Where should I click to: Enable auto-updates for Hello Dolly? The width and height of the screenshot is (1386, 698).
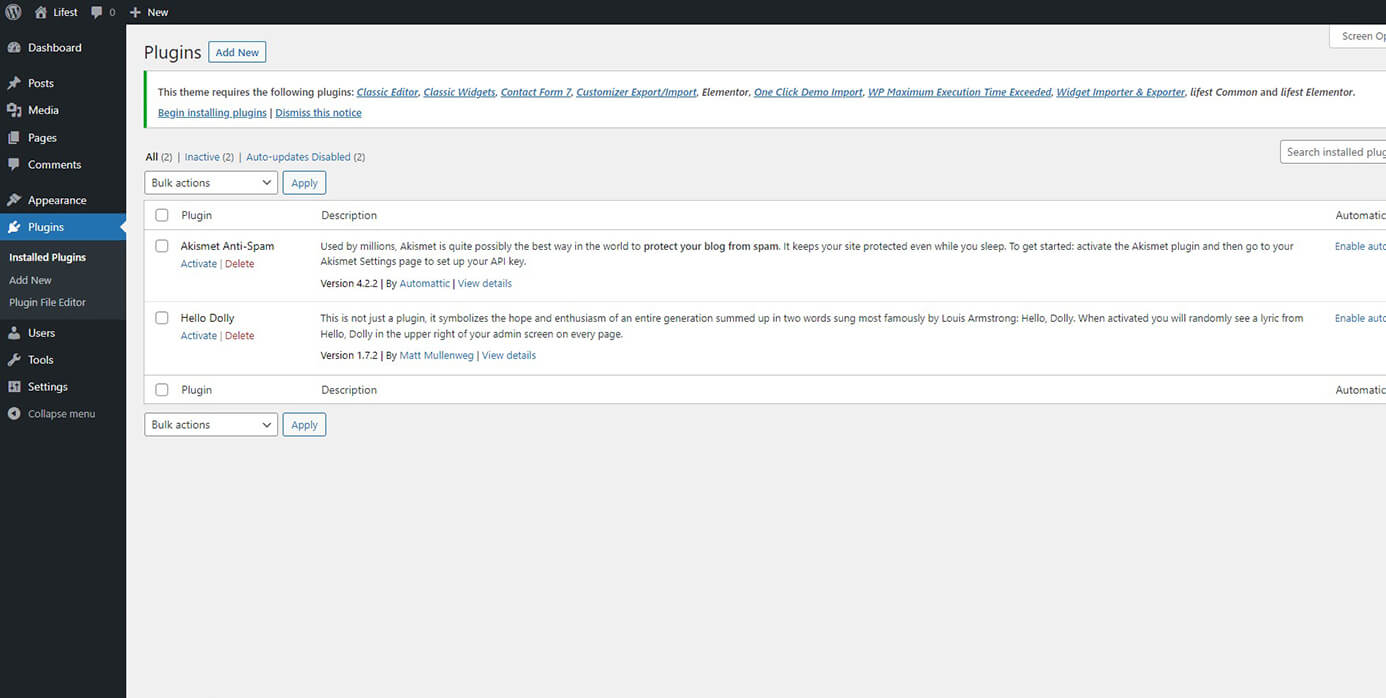[1360, 318]
